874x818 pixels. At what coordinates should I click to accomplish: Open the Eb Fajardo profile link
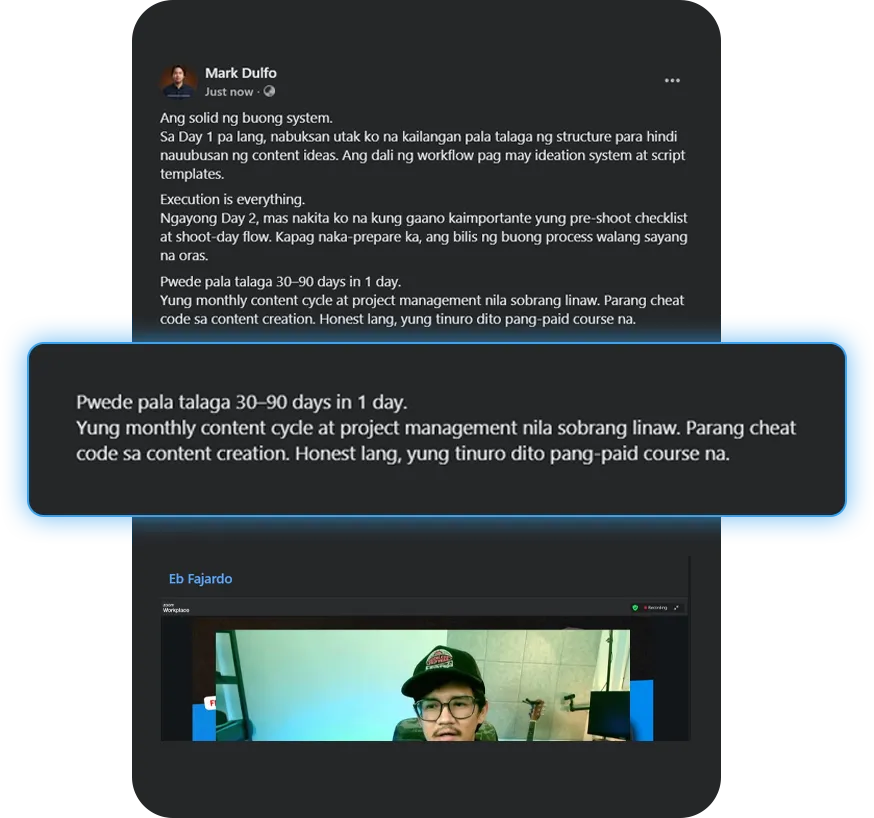pyautogui.click(x=200, y=579)
